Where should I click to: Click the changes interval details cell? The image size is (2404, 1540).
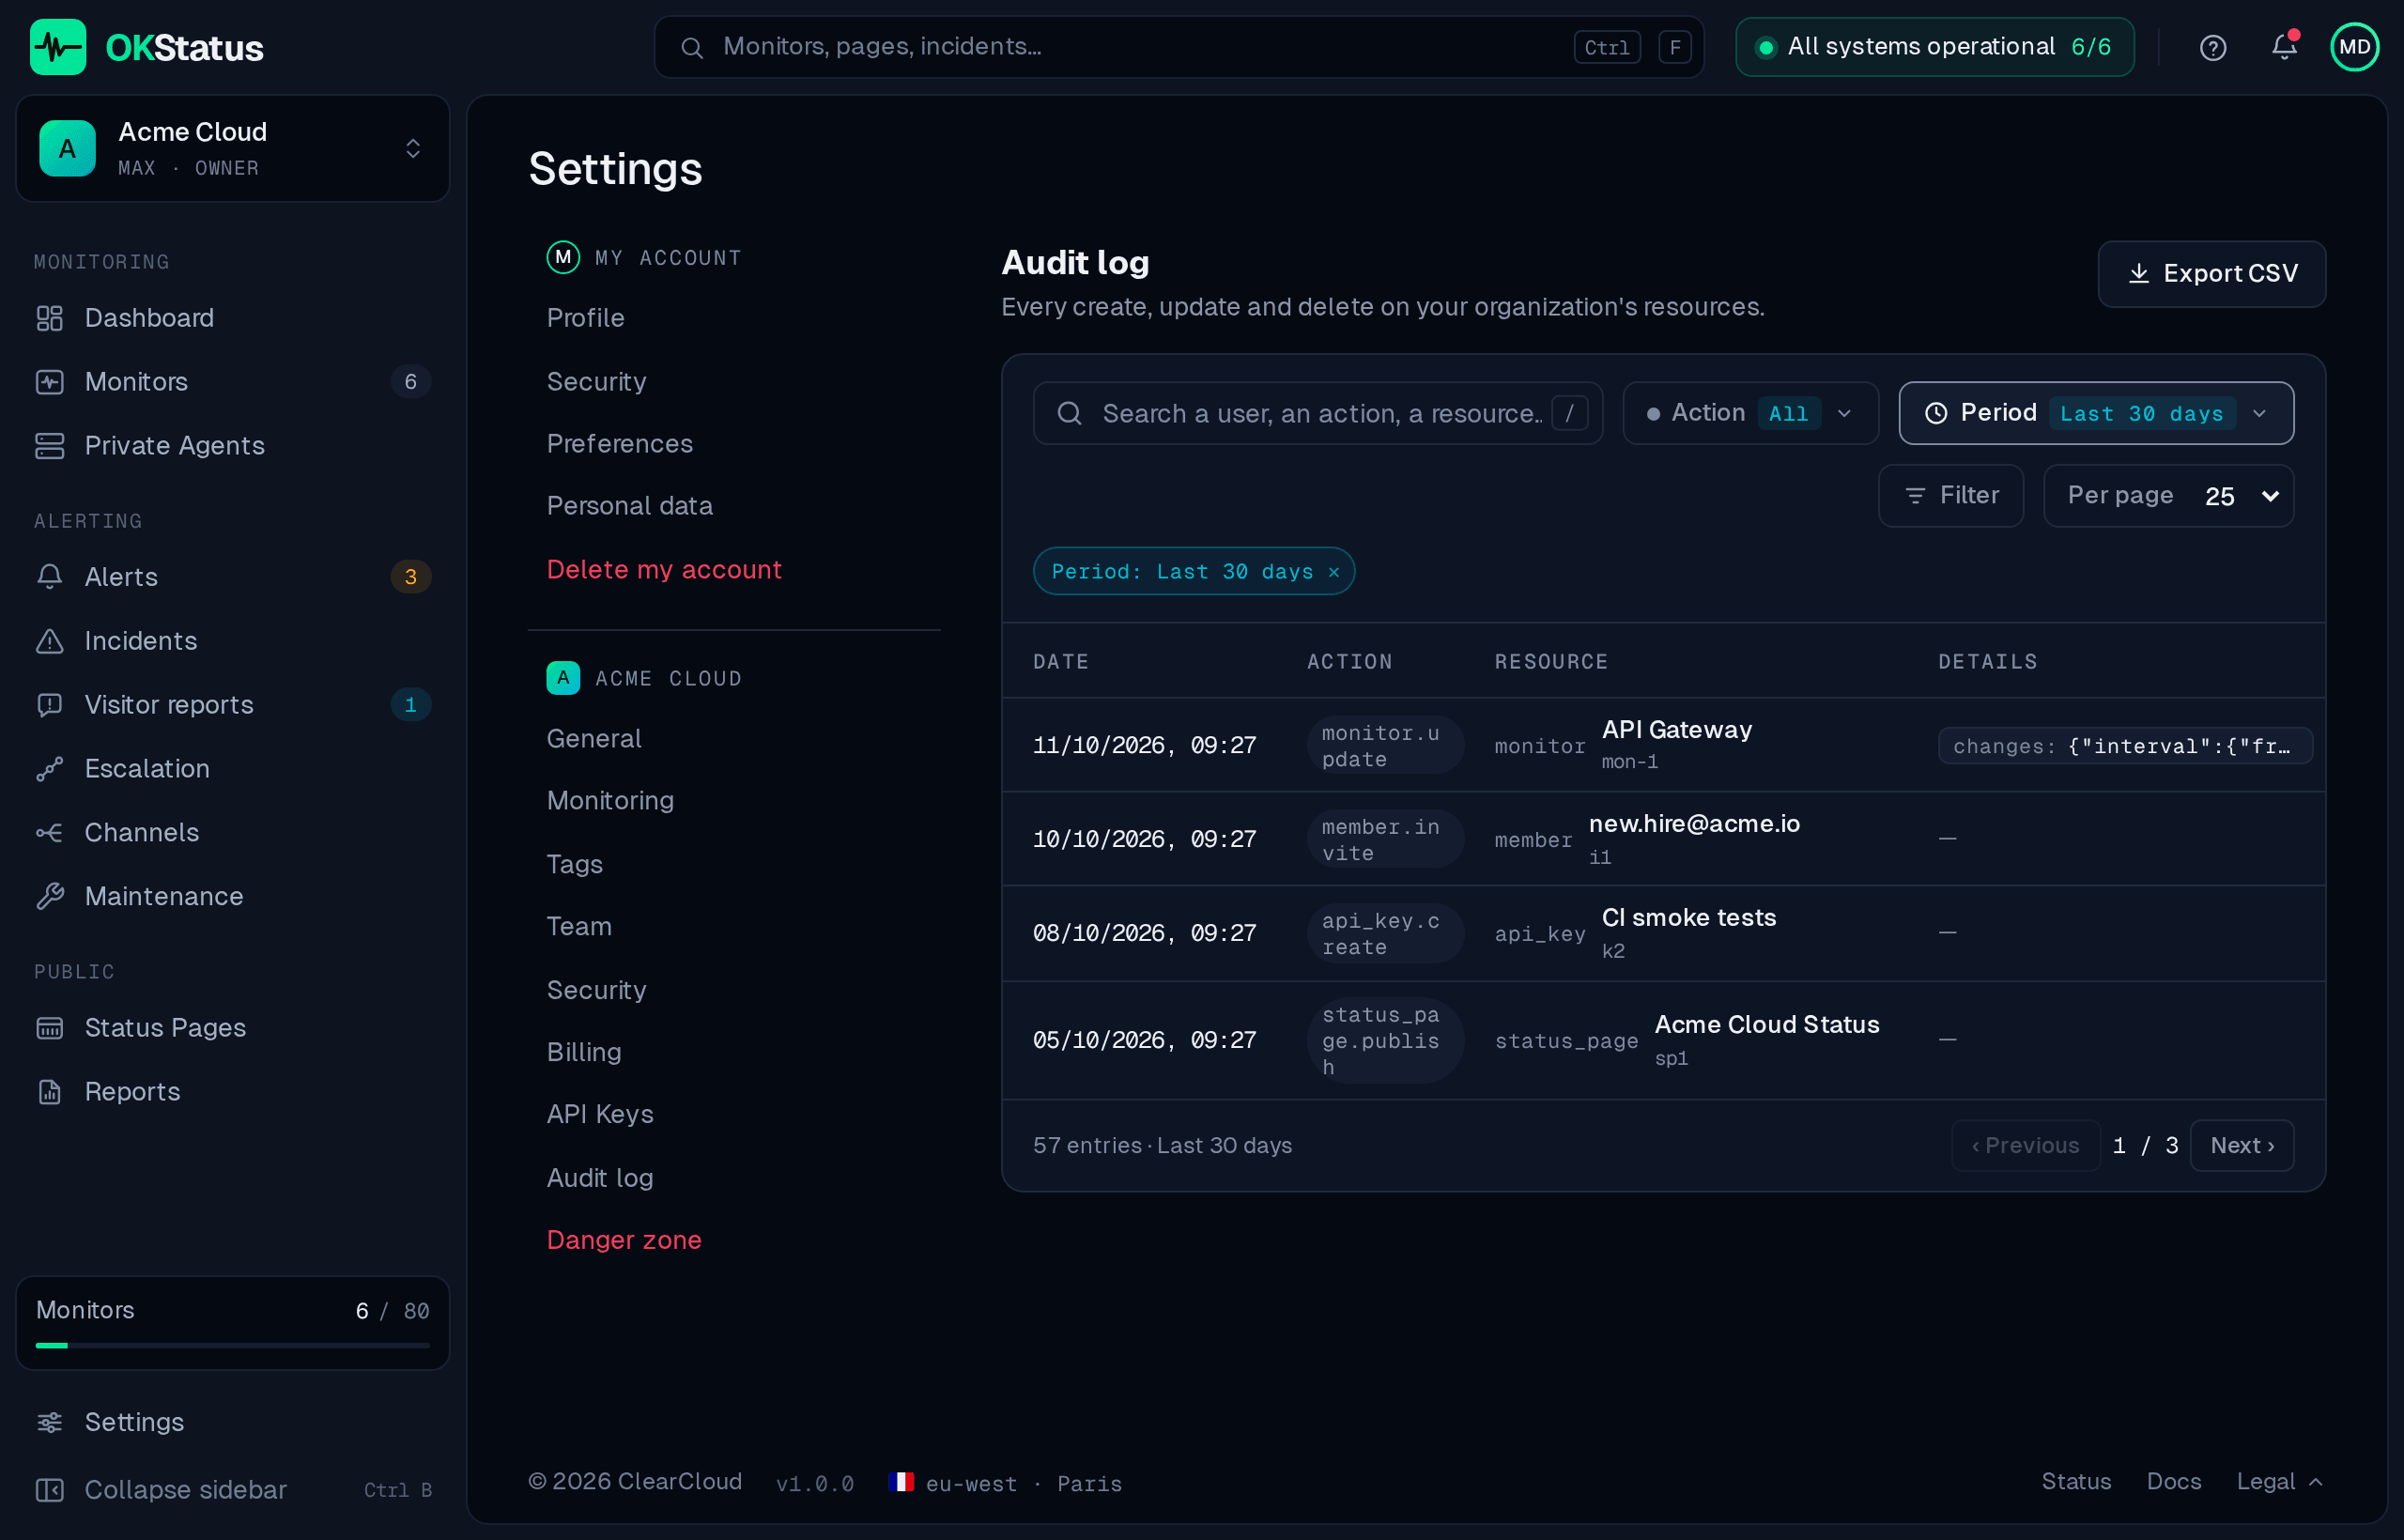2124,746
